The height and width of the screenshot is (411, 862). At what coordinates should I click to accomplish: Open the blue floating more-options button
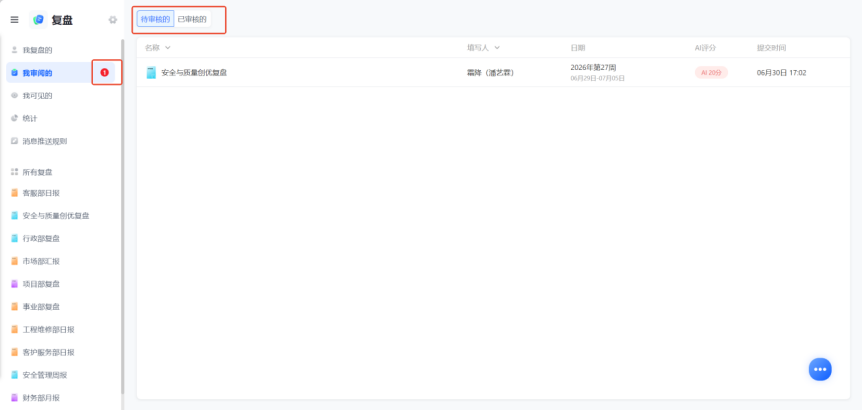(820, 369)
